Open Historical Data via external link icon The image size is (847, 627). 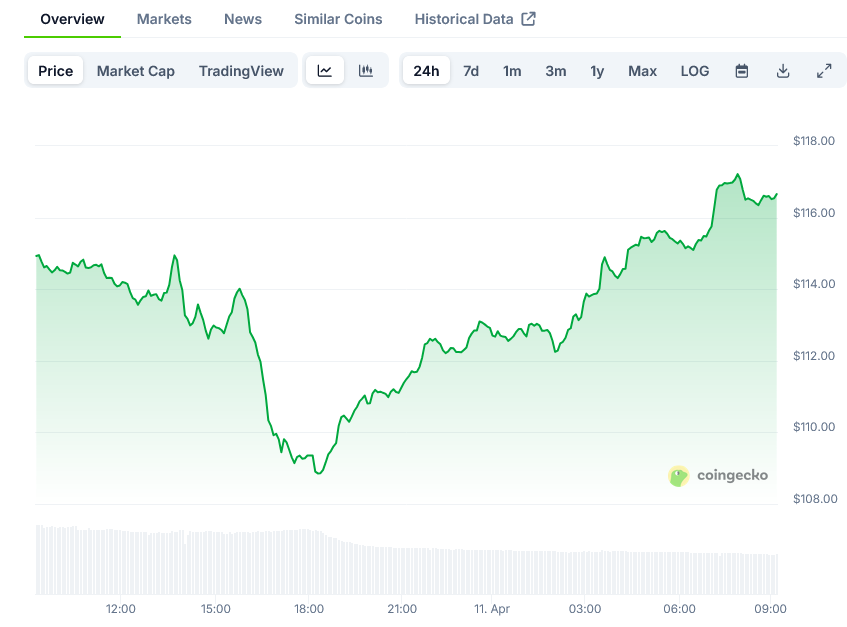click(x=475, y=19)
